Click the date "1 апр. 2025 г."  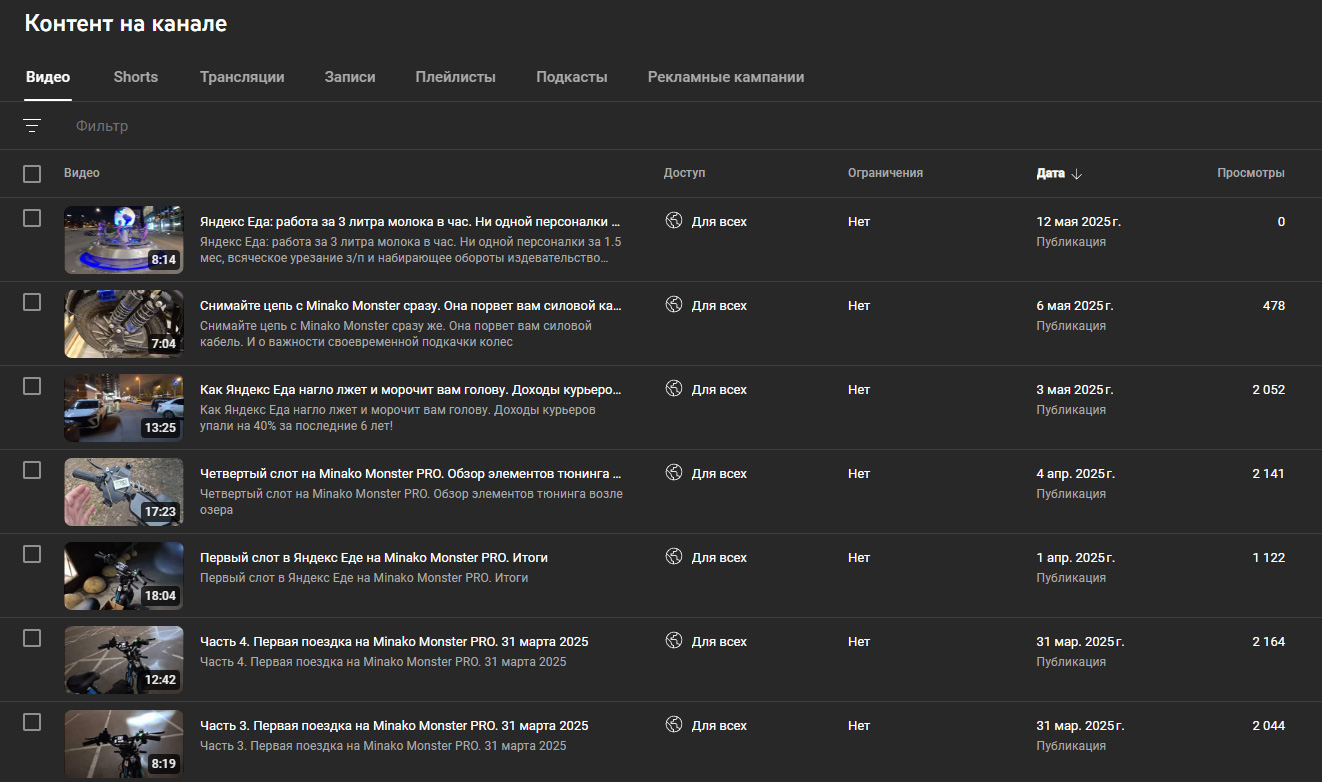1076,558
